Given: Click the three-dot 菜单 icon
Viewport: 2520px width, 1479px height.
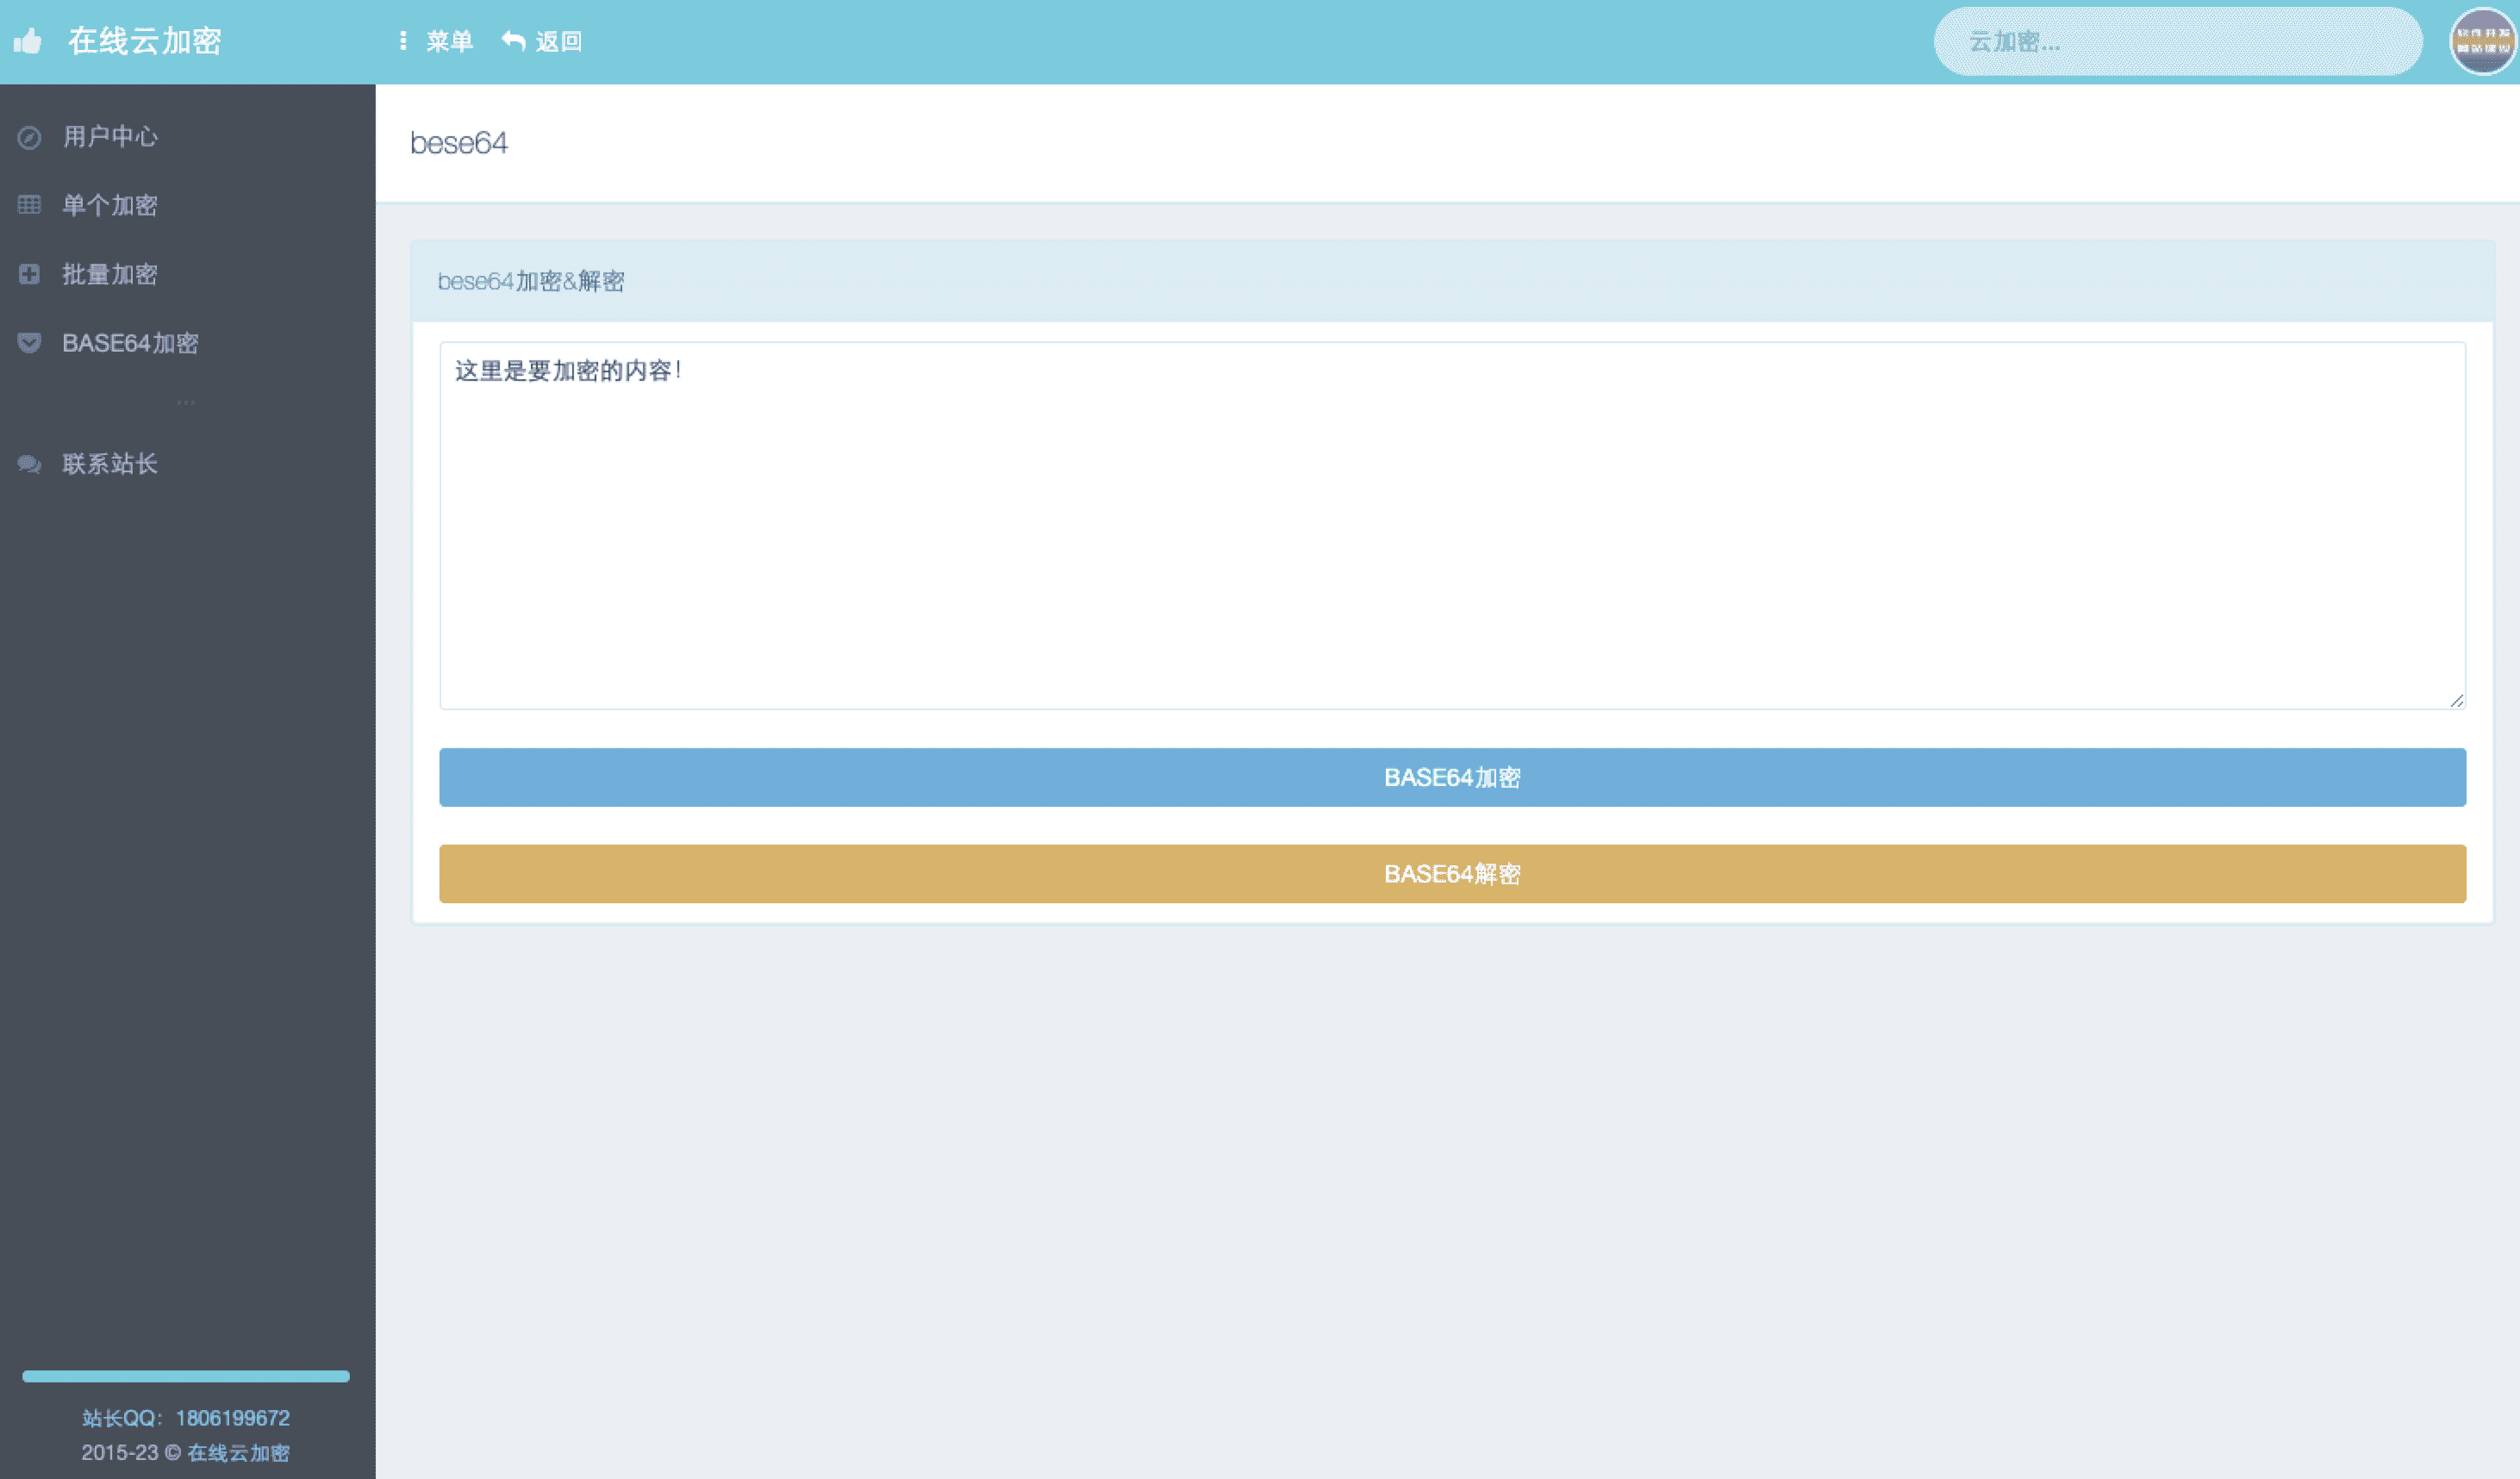Looking at the screenshot, I should tap(403, 41).
